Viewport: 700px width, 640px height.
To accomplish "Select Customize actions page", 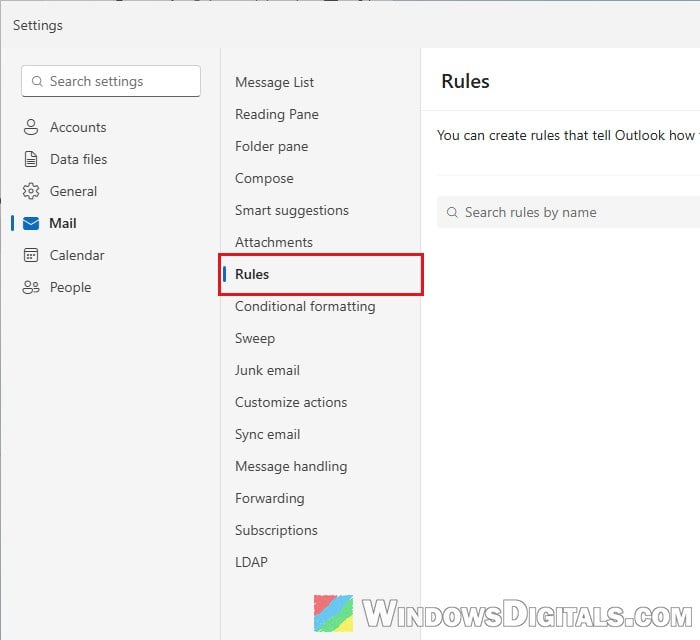I will click(x=291, y=403).
